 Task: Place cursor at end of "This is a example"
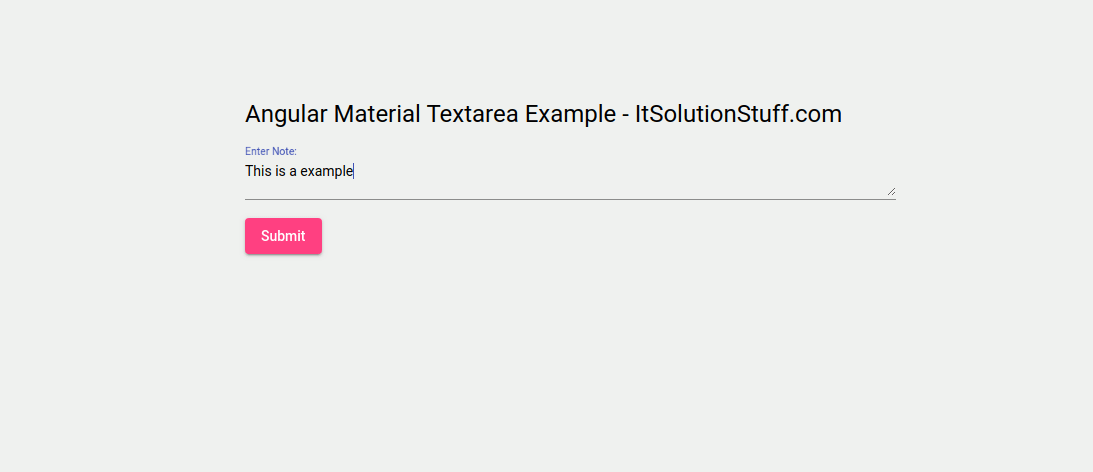(354, 171)
